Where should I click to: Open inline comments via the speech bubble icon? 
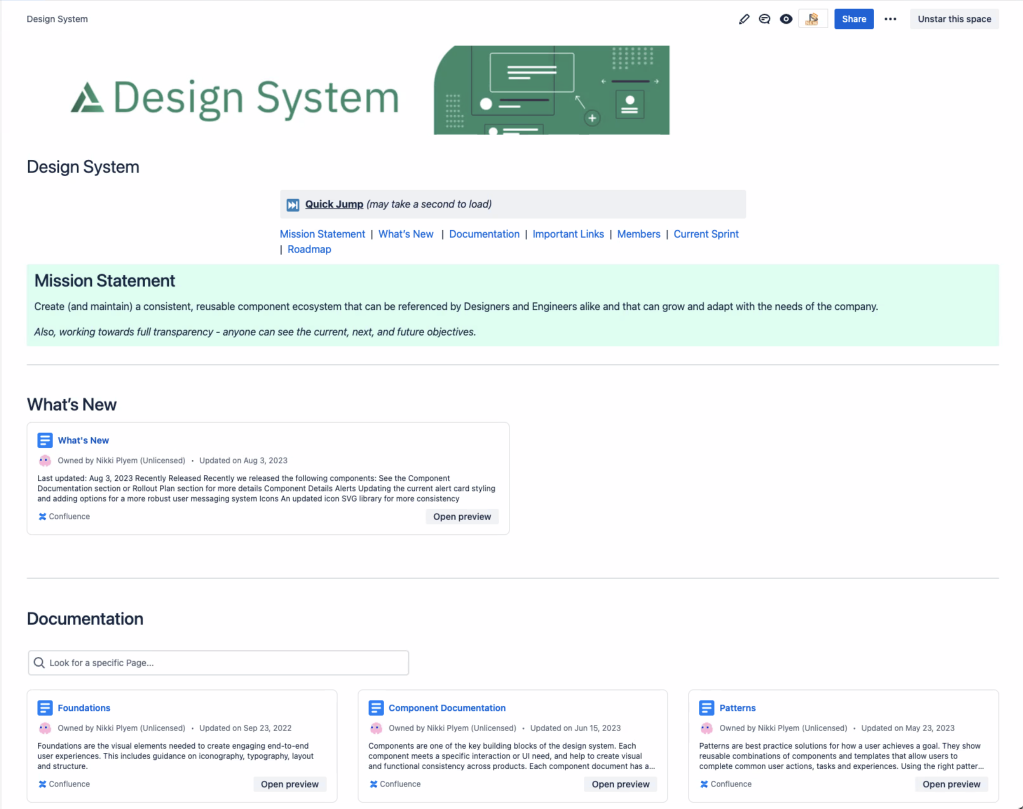pos(765,18)
